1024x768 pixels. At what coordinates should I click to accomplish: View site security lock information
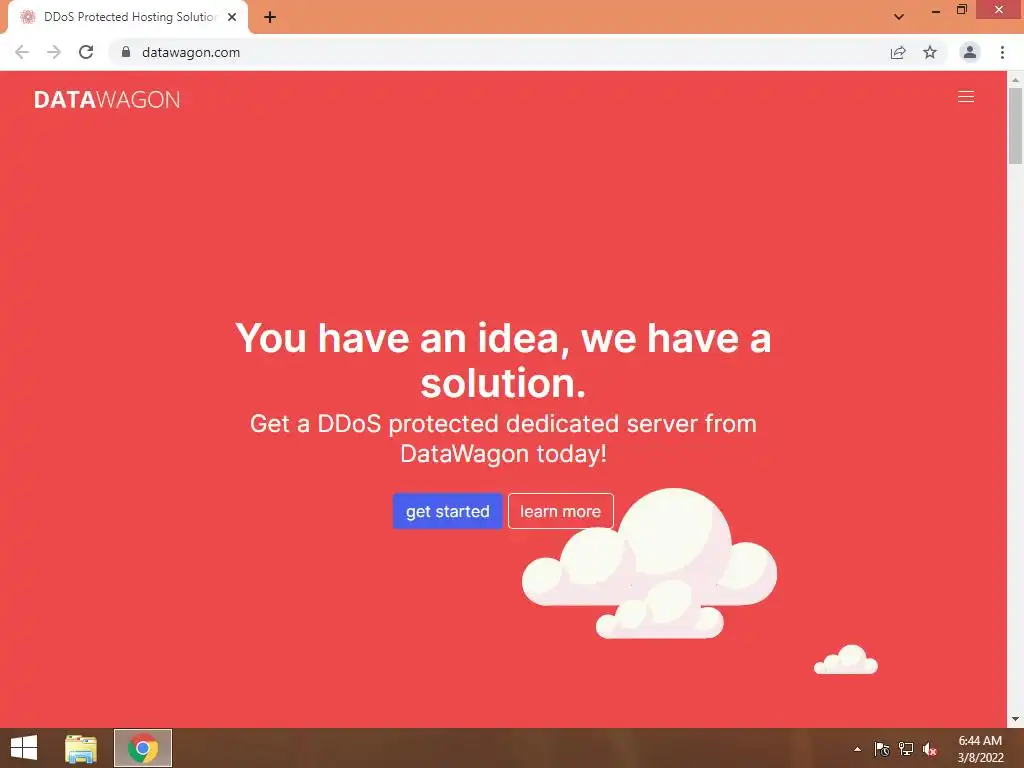pyautogui.click(x=126, y=52)
